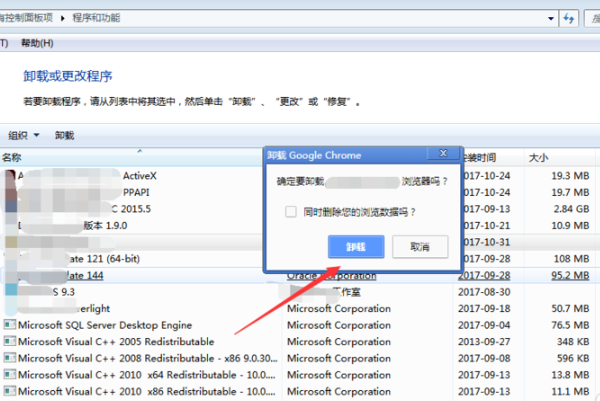The height and width of the screenshot is (401, 600).
Task: Confirm with the blue 卸载 button in dialog
Action: coord(356,247)
